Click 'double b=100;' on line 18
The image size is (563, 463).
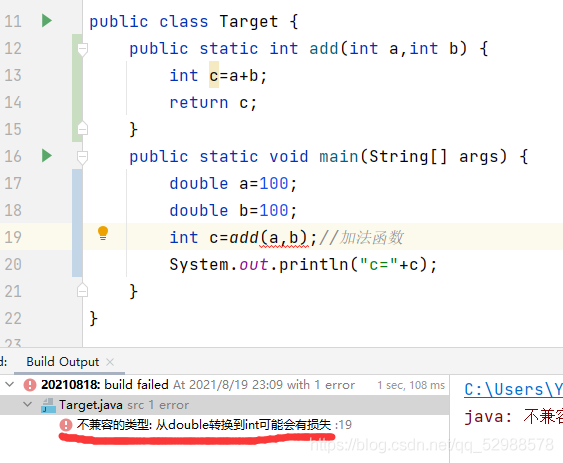(x=233, y=210)
